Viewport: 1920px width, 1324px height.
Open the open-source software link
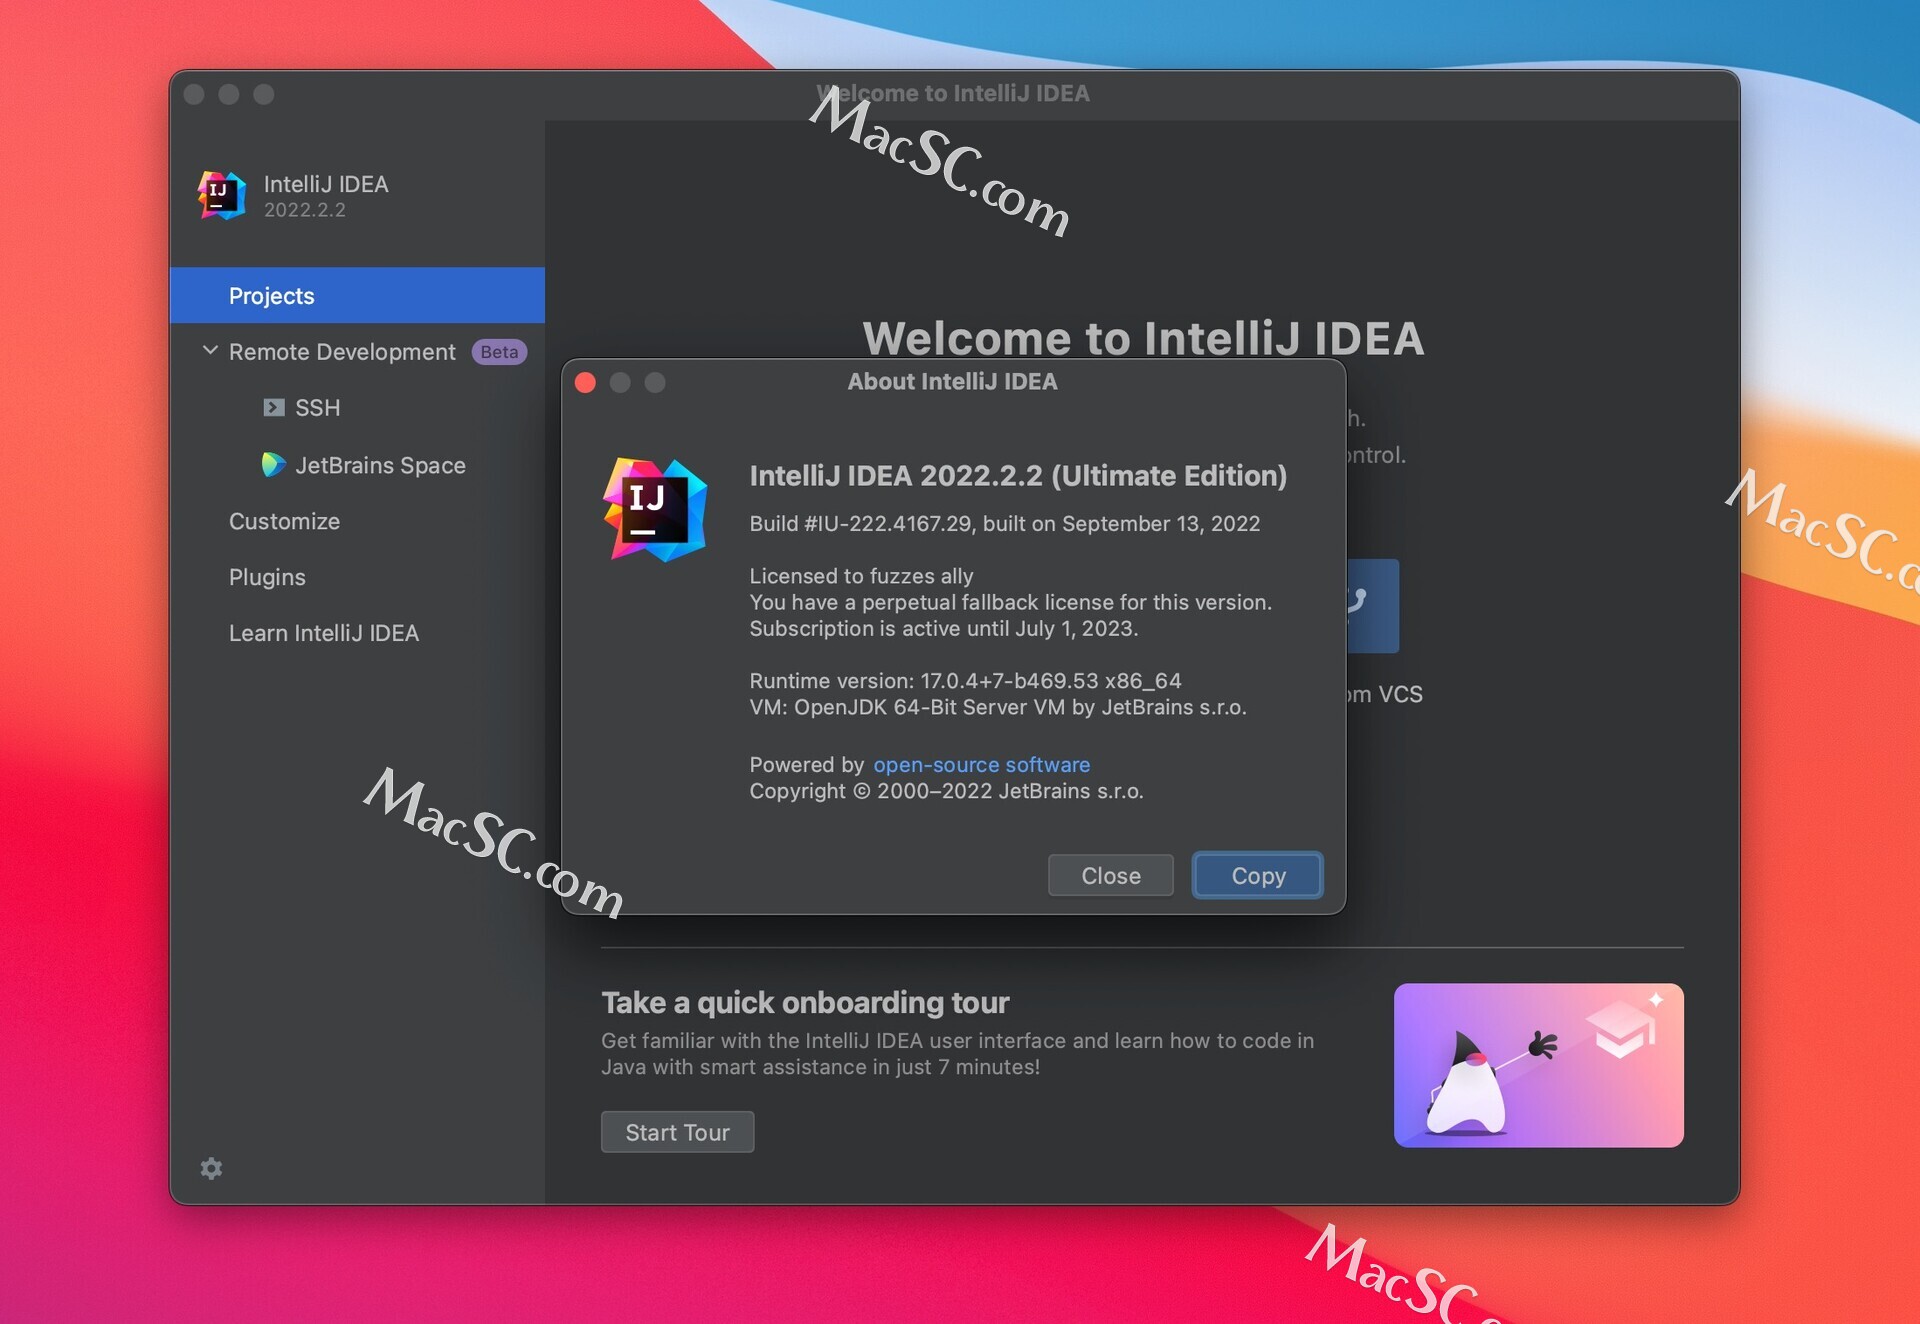[x=981, y=764]
